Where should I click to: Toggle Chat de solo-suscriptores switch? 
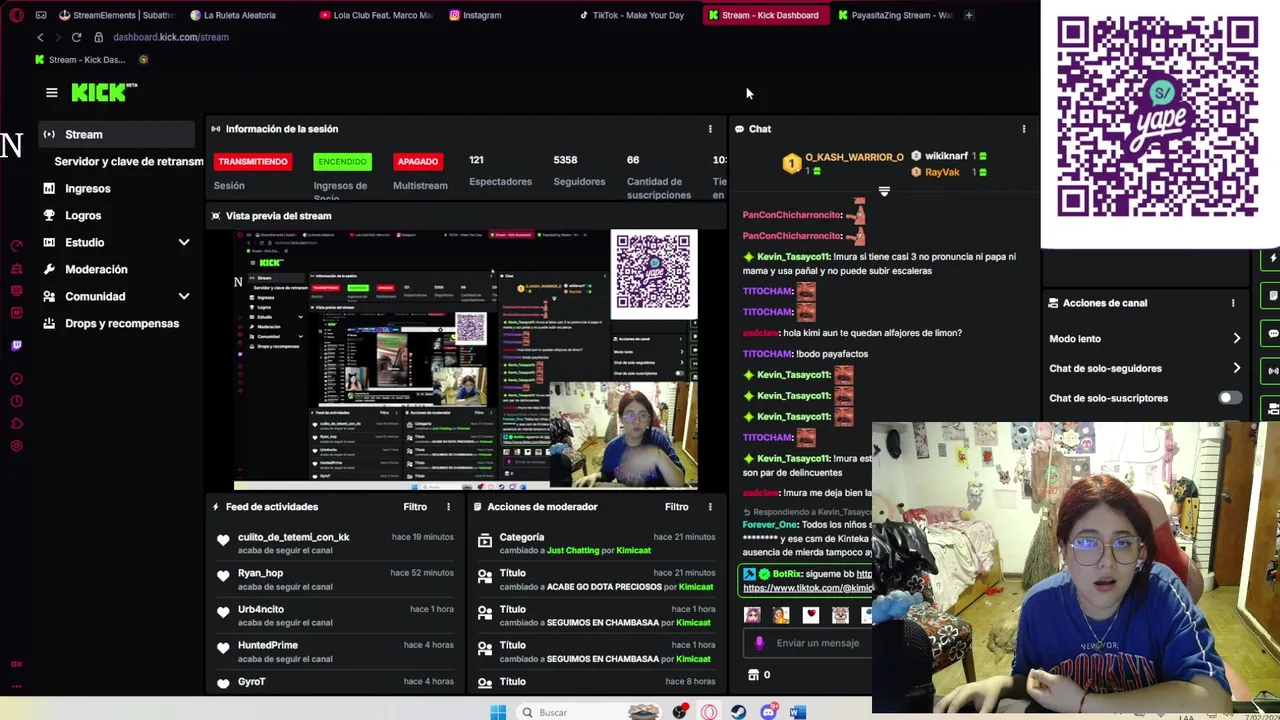click(x=1229, y=398)
